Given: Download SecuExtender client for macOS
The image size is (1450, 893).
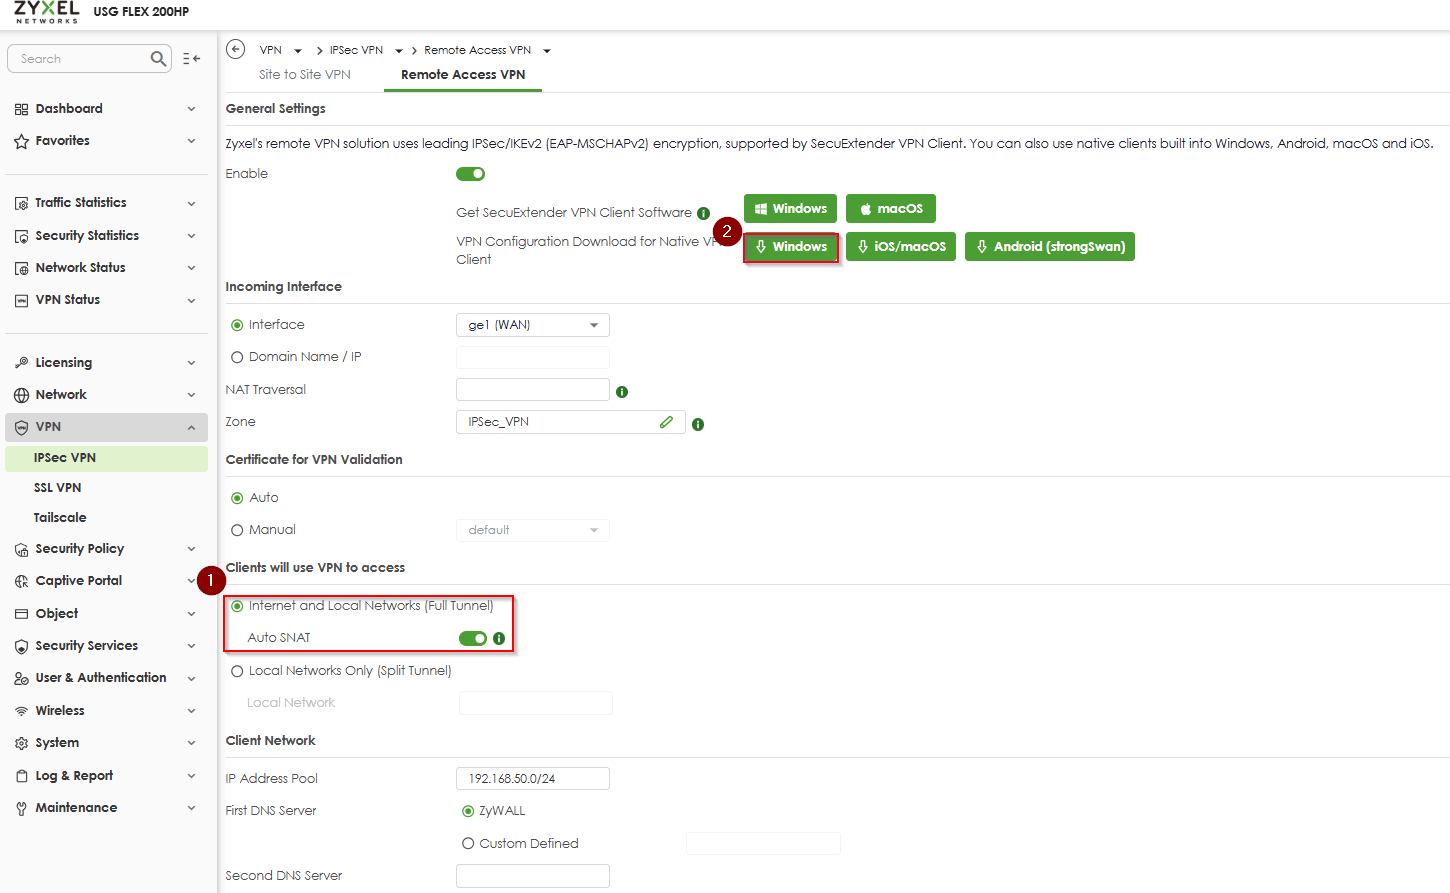Looking at the screenshot, I should (x=891, y=209).
